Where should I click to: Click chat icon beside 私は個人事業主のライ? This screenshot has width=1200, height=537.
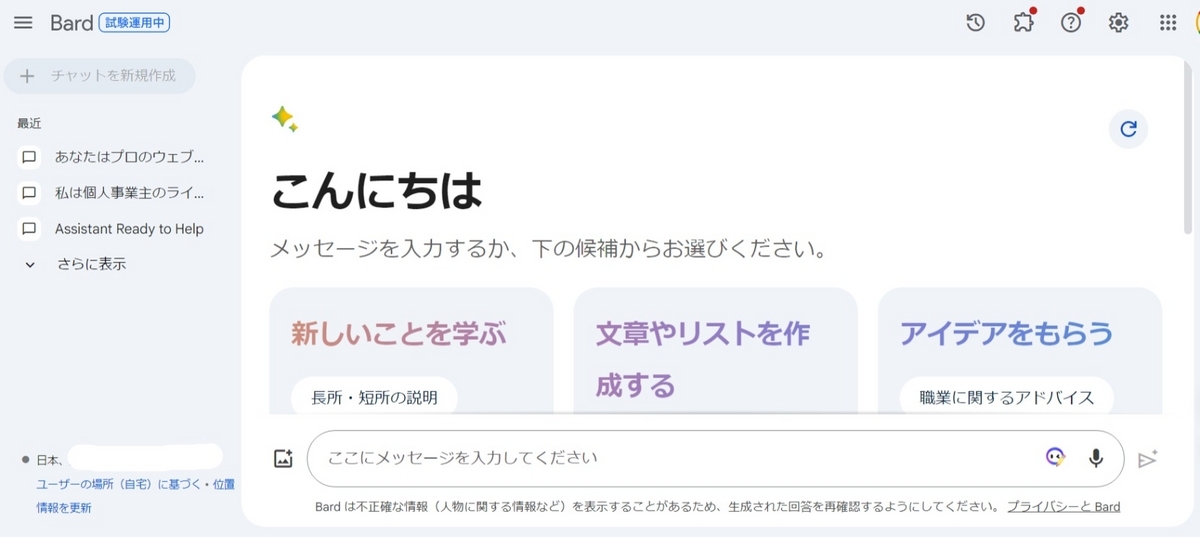click(29, 193)
